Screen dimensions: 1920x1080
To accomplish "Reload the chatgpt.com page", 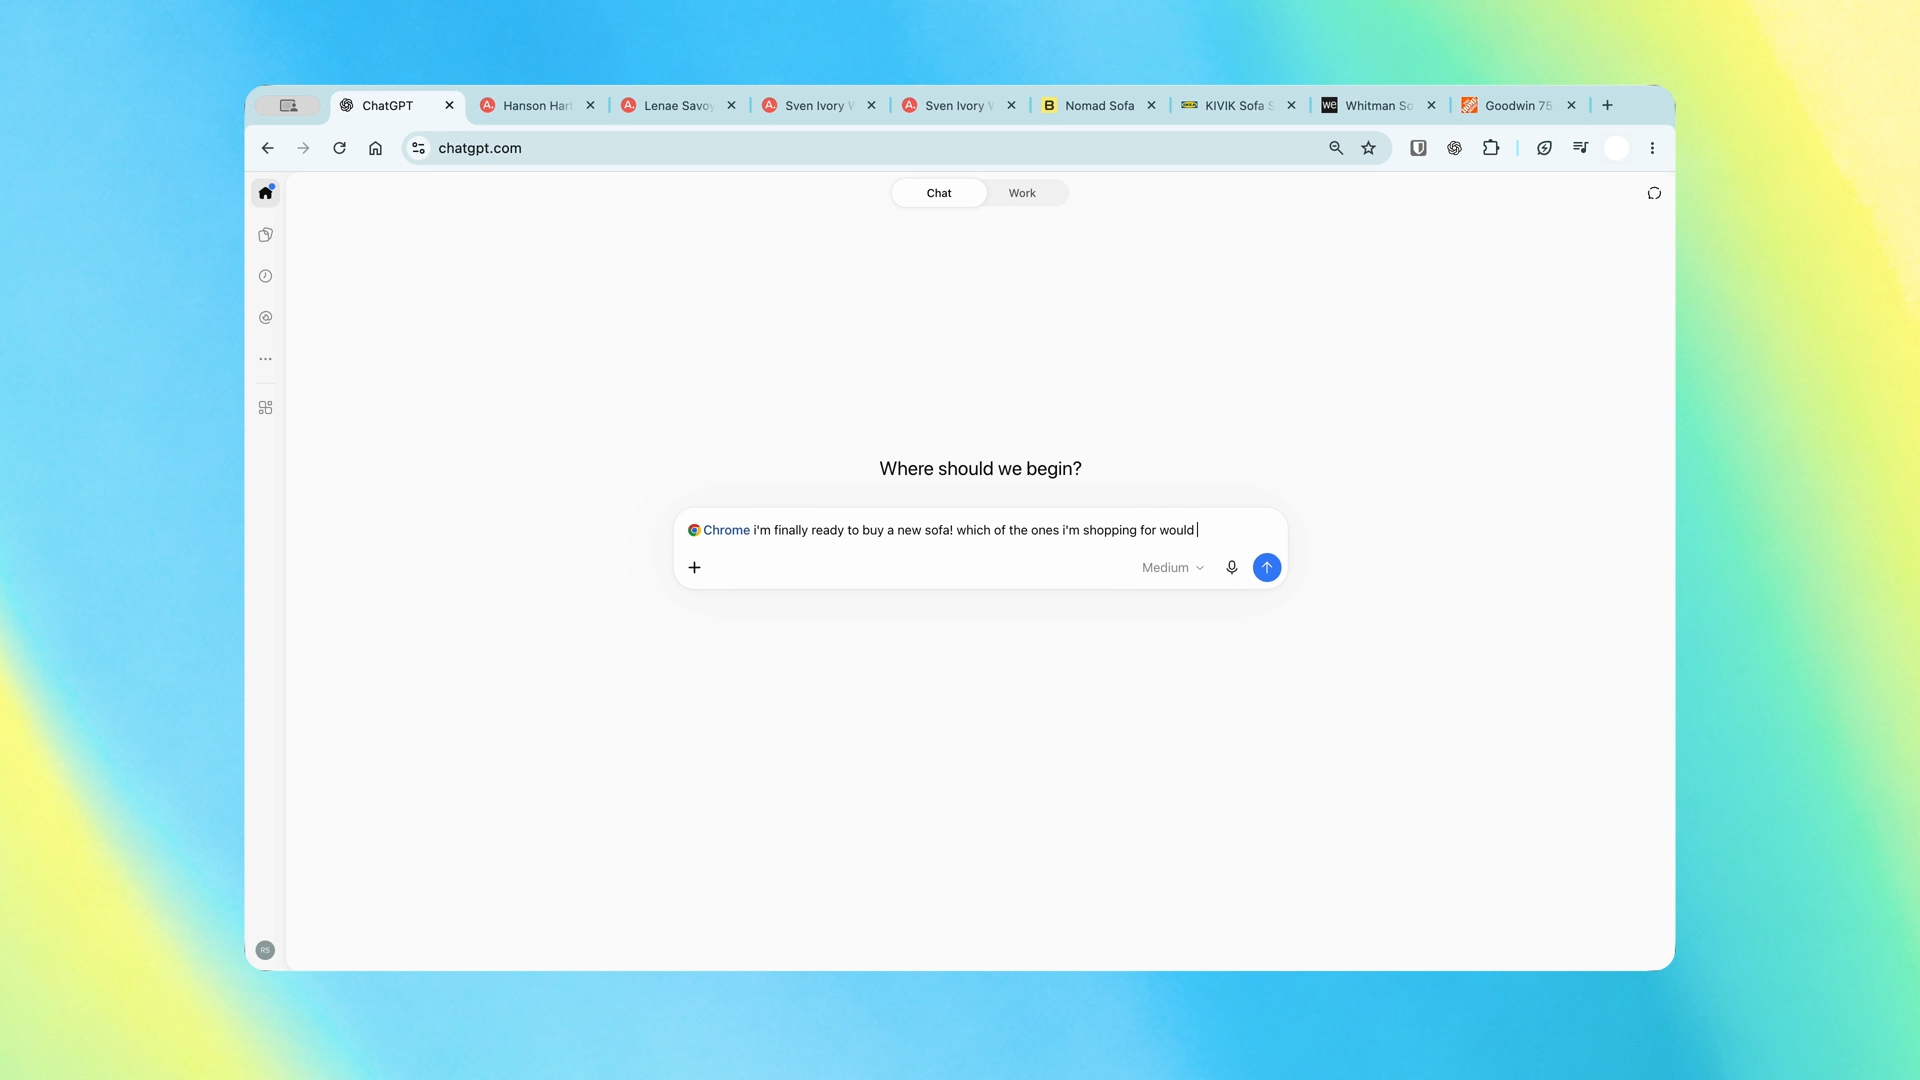I will pyautogui.click(x=339, y=148).
